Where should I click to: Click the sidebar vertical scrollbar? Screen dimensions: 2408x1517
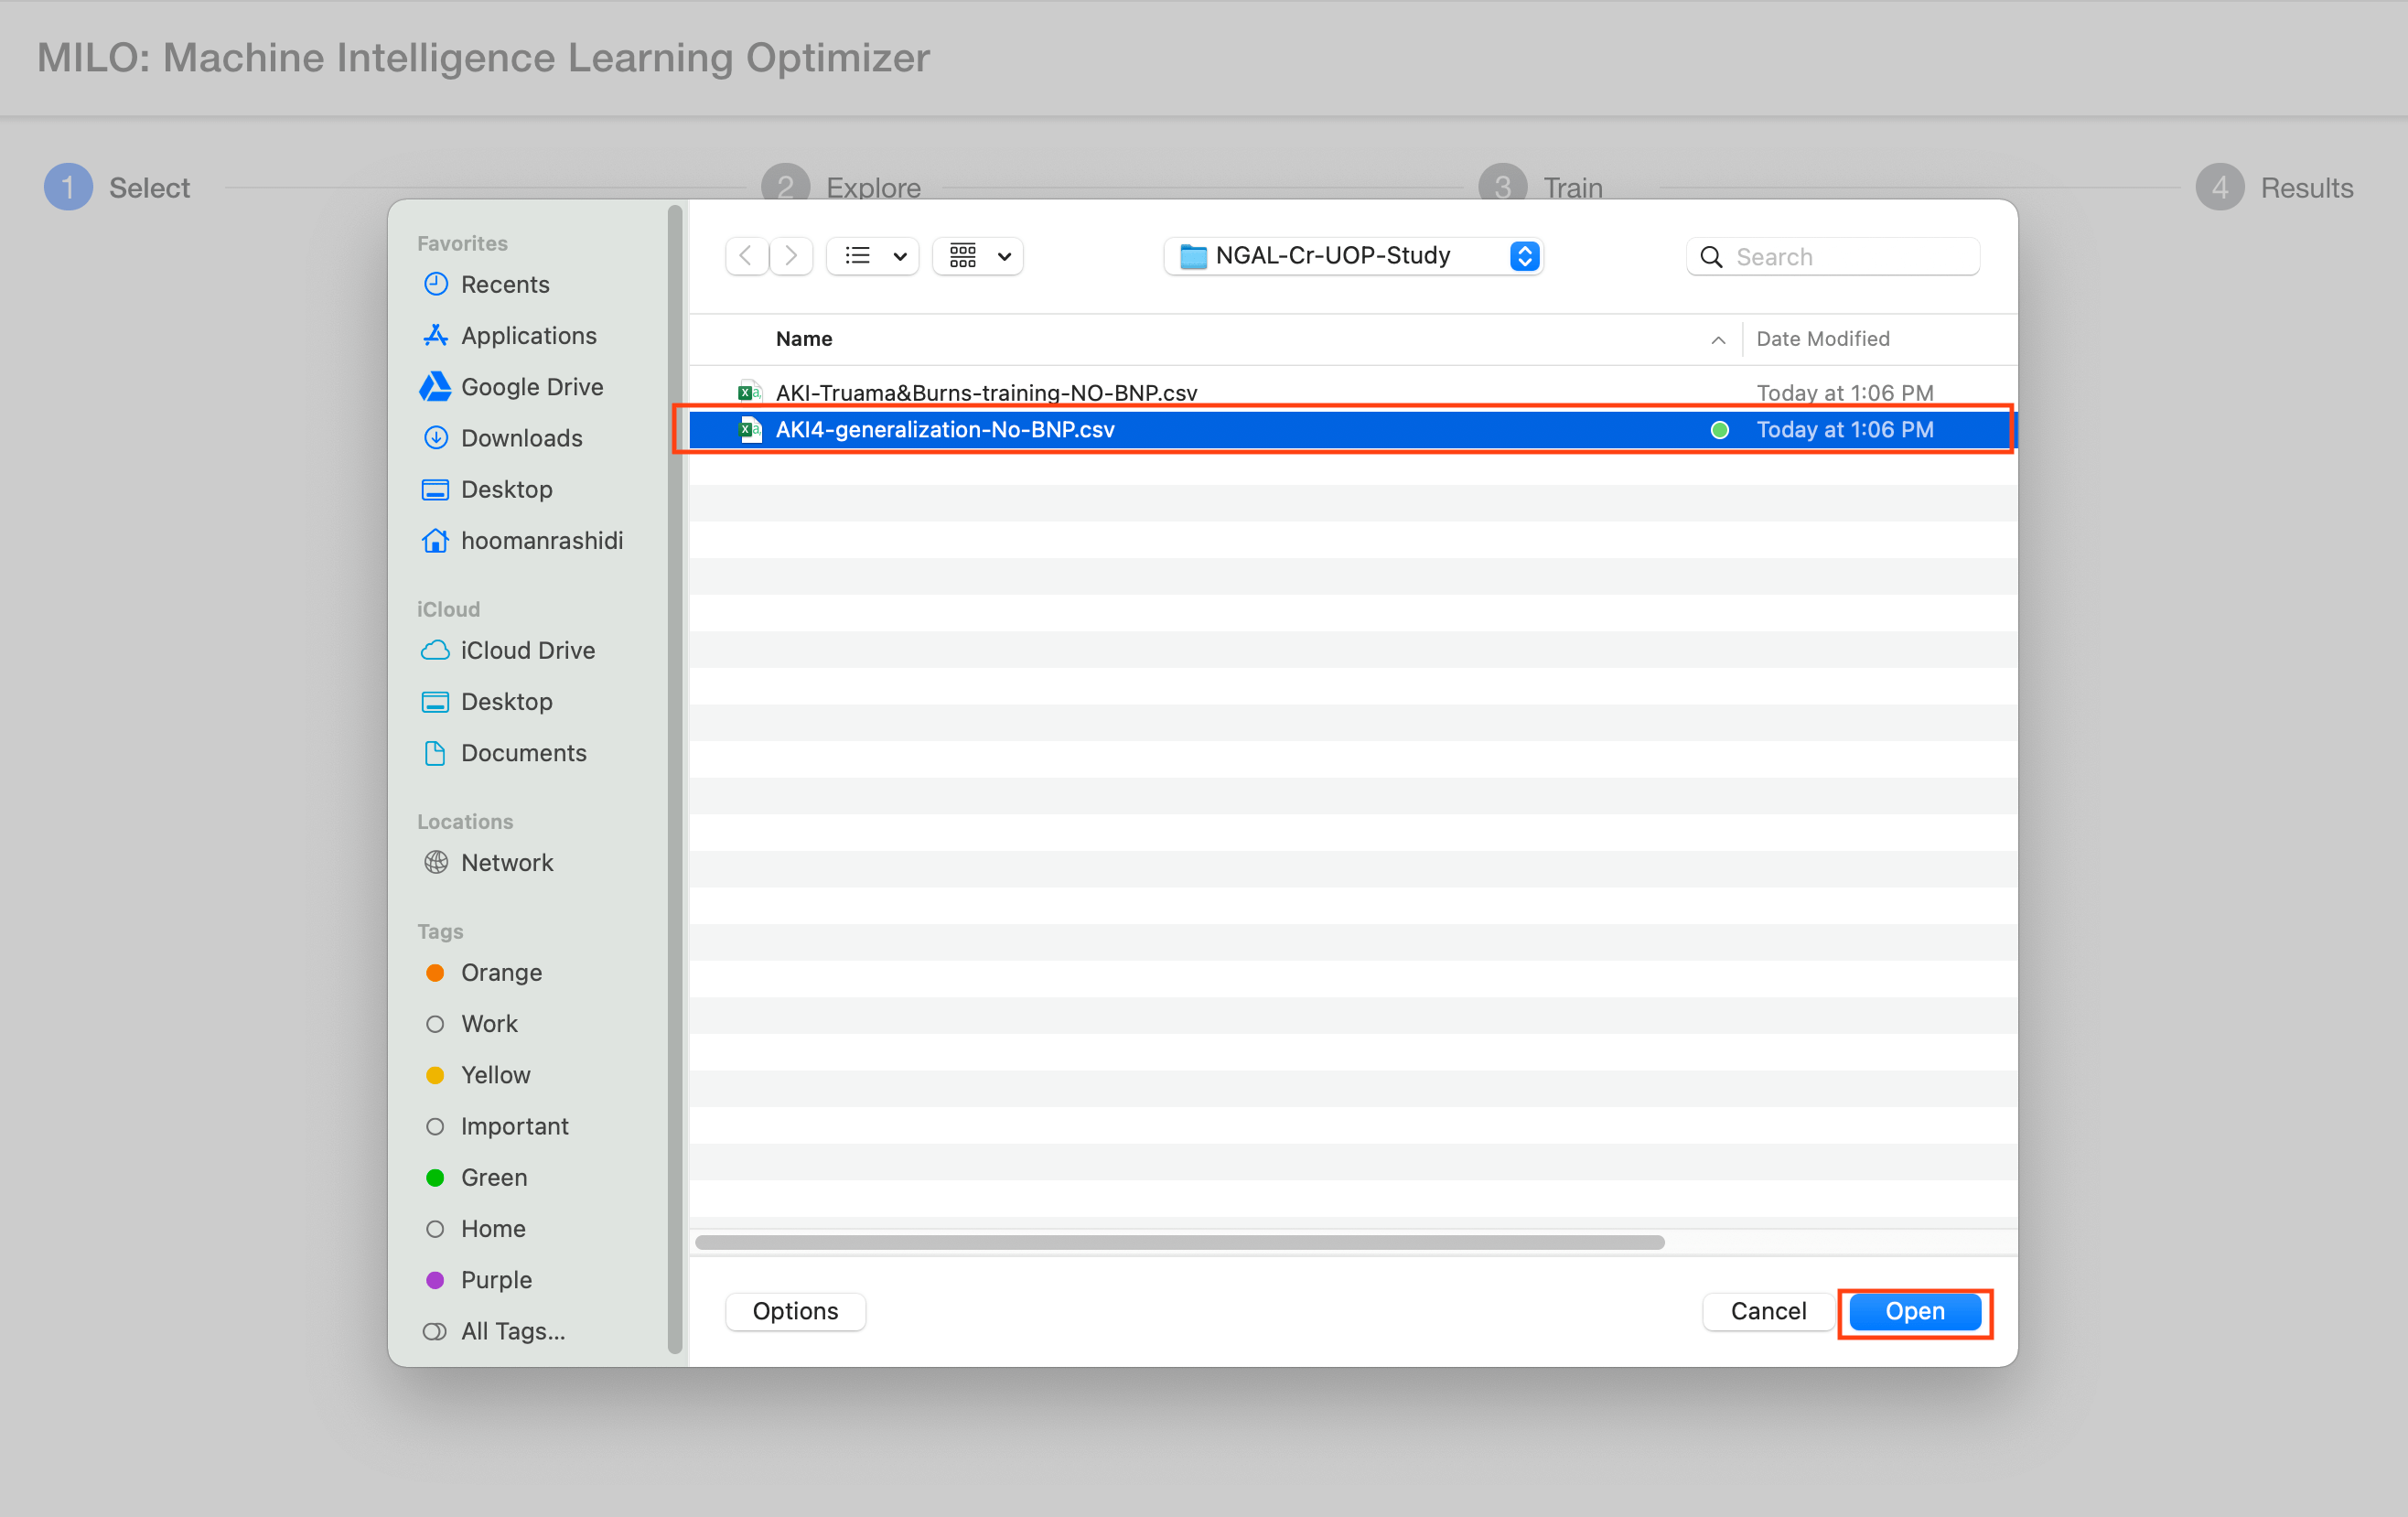[x=675, y=780]
